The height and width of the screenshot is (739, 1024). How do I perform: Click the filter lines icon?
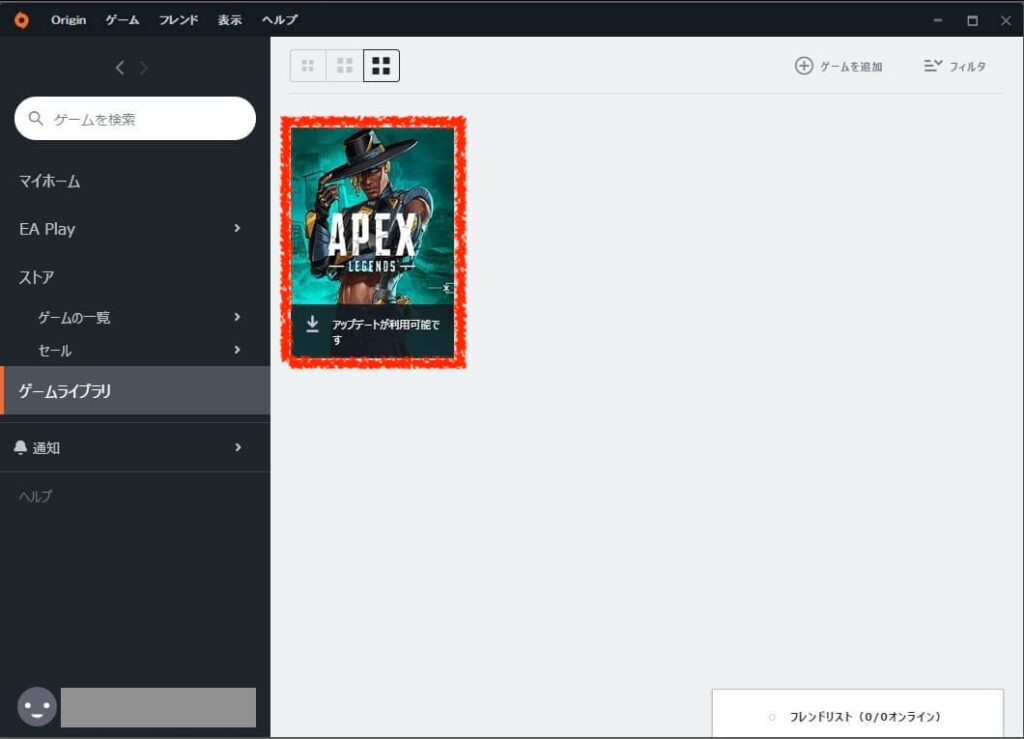point(933,65)
